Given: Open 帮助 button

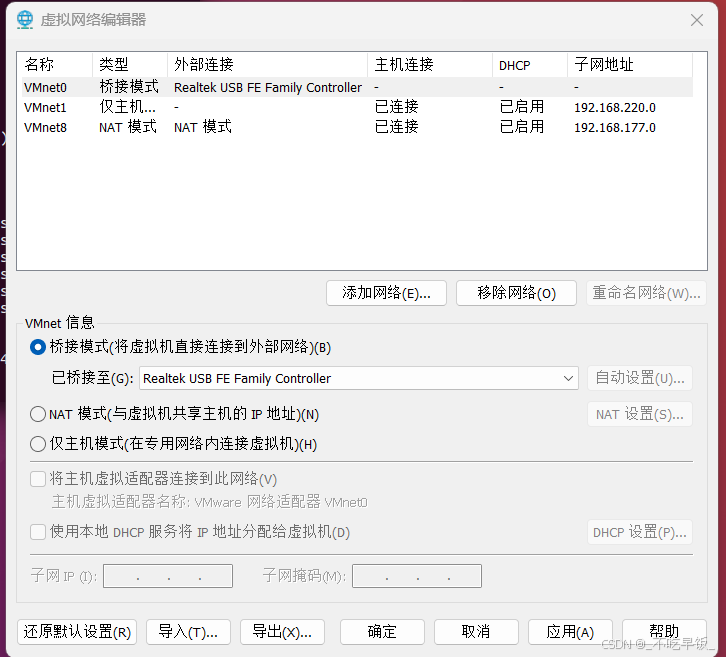Looking at the screenshot, I should (x=664, y=632).
